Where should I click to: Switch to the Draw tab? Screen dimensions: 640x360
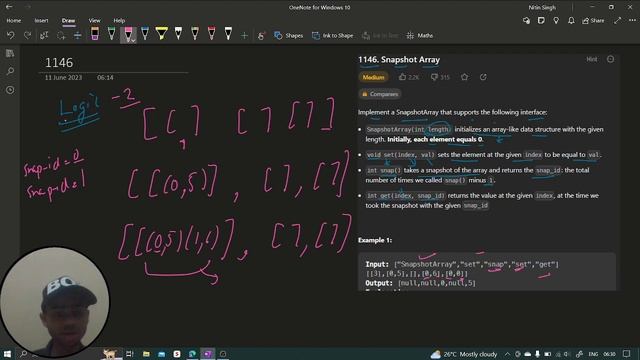[x=68, y=20]
